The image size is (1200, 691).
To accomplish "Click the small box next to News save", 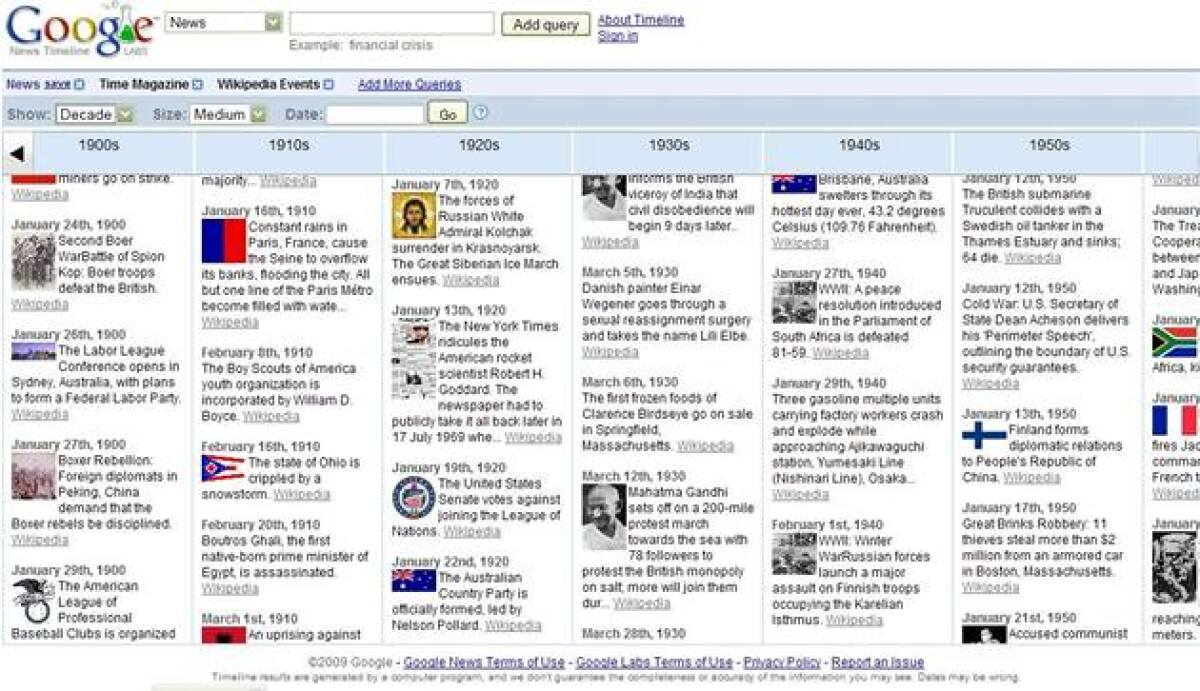I will click(x=79, y=85).
